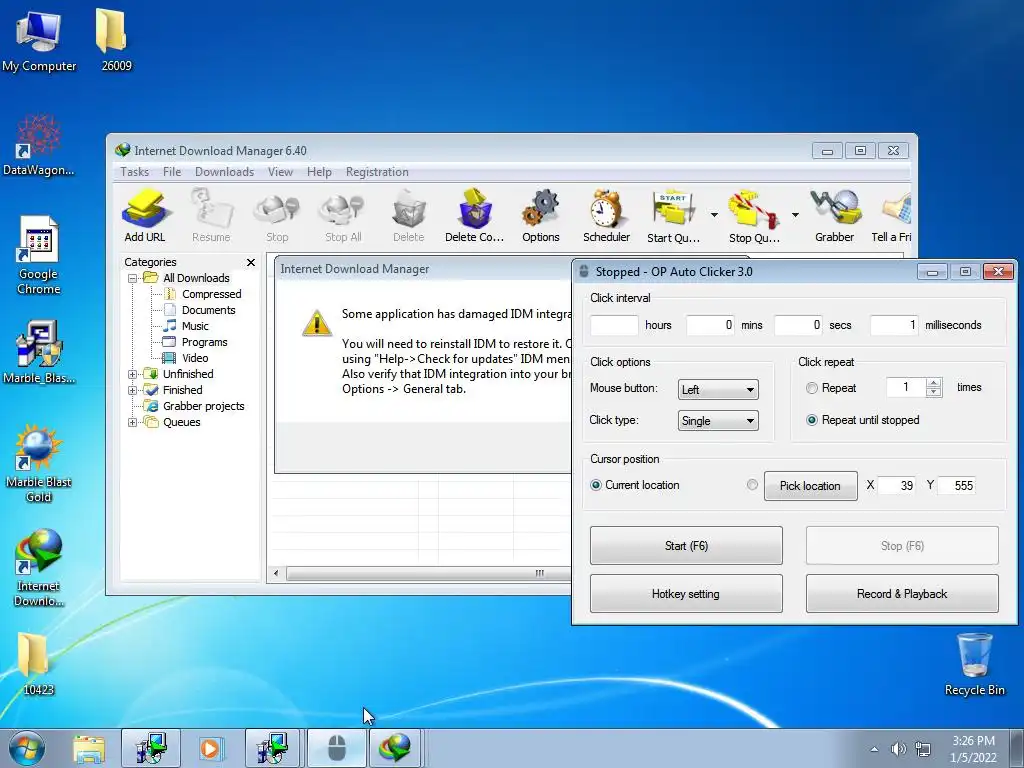Screen dimensions: 1024x768
Task: Click the Add URL toolbar icon in IDM
Action: (x=145, y=216)
